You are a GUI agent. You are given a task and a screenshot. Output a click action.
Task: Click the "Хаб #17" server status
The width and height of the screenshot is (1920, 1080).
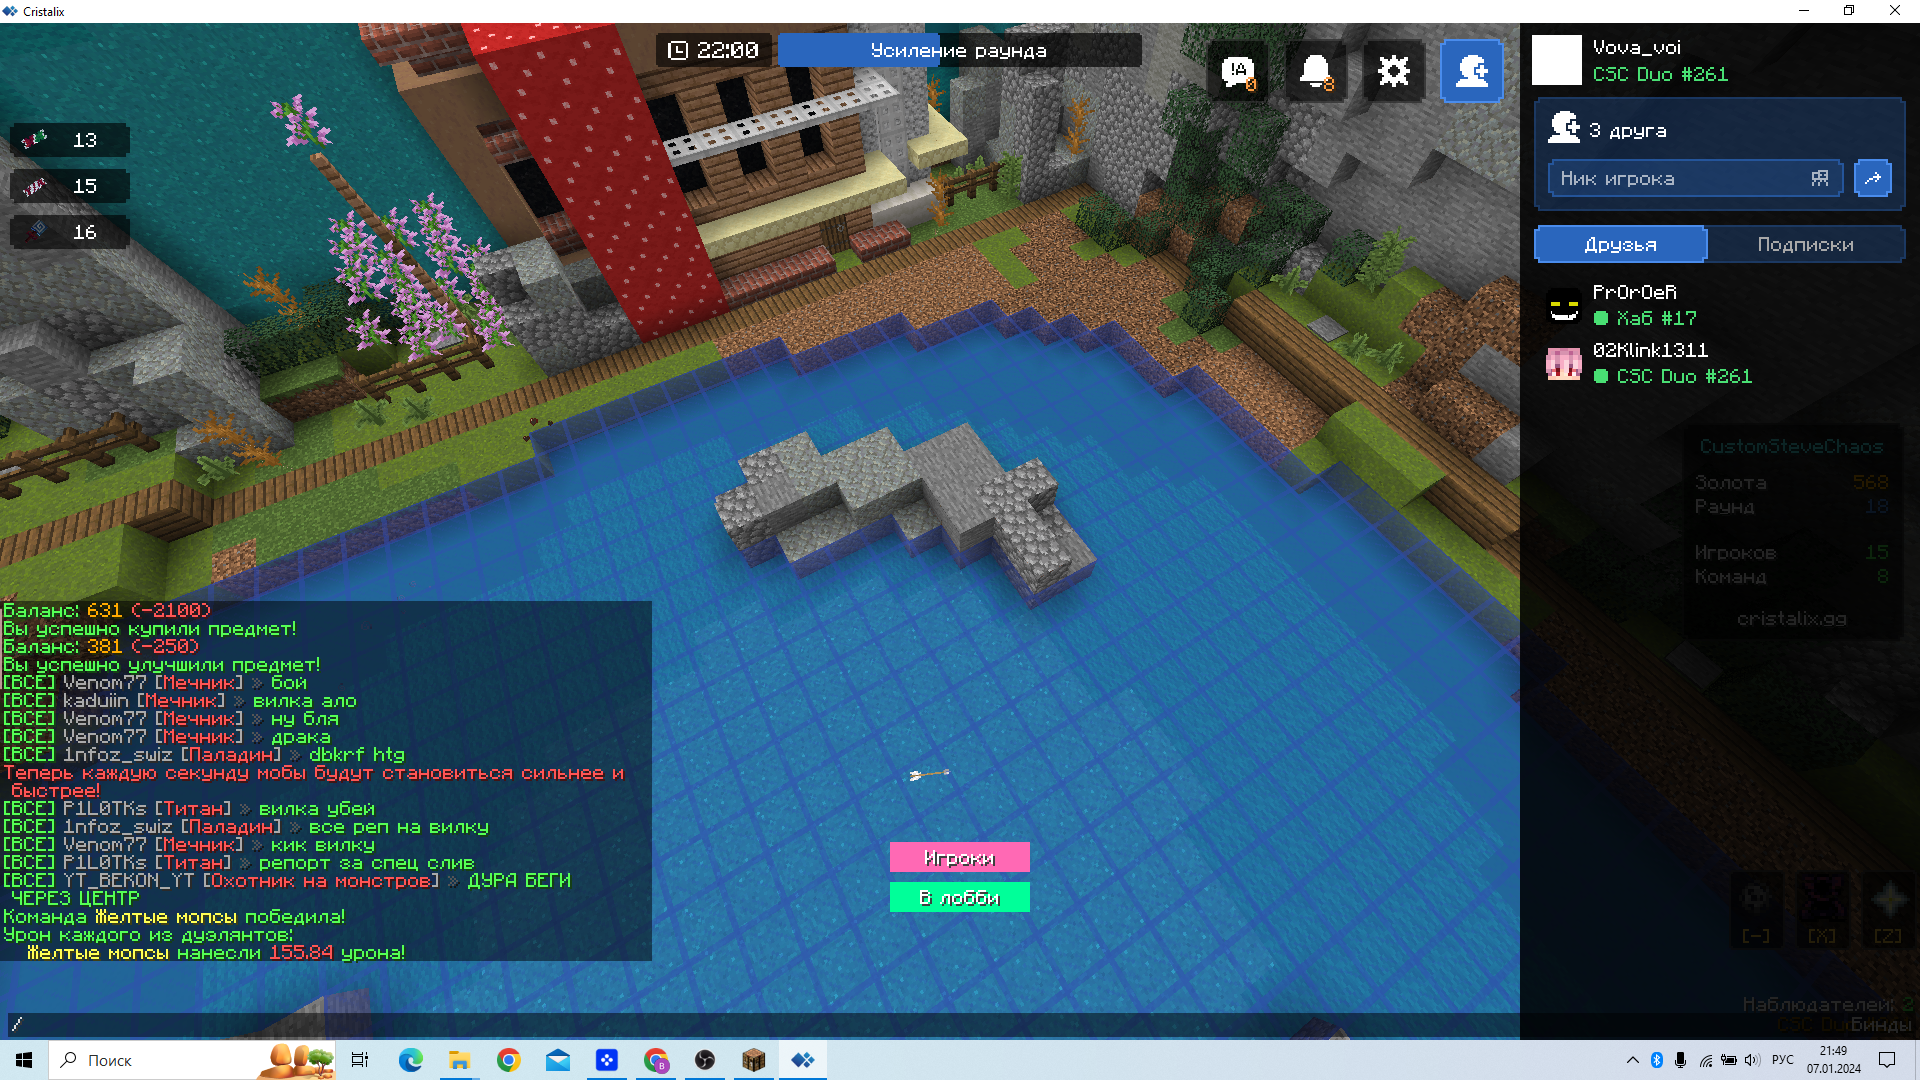pyautogui.click(x=1656, y=319)
